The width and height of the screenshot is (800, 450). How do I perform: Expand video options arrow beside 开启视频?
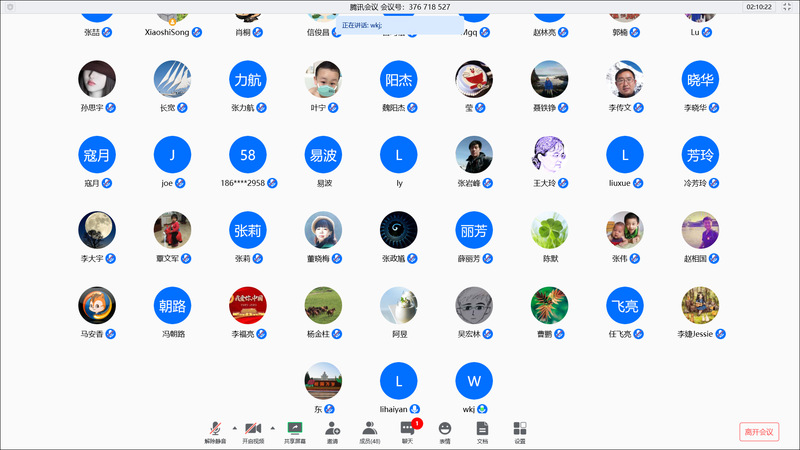[273, 427]
